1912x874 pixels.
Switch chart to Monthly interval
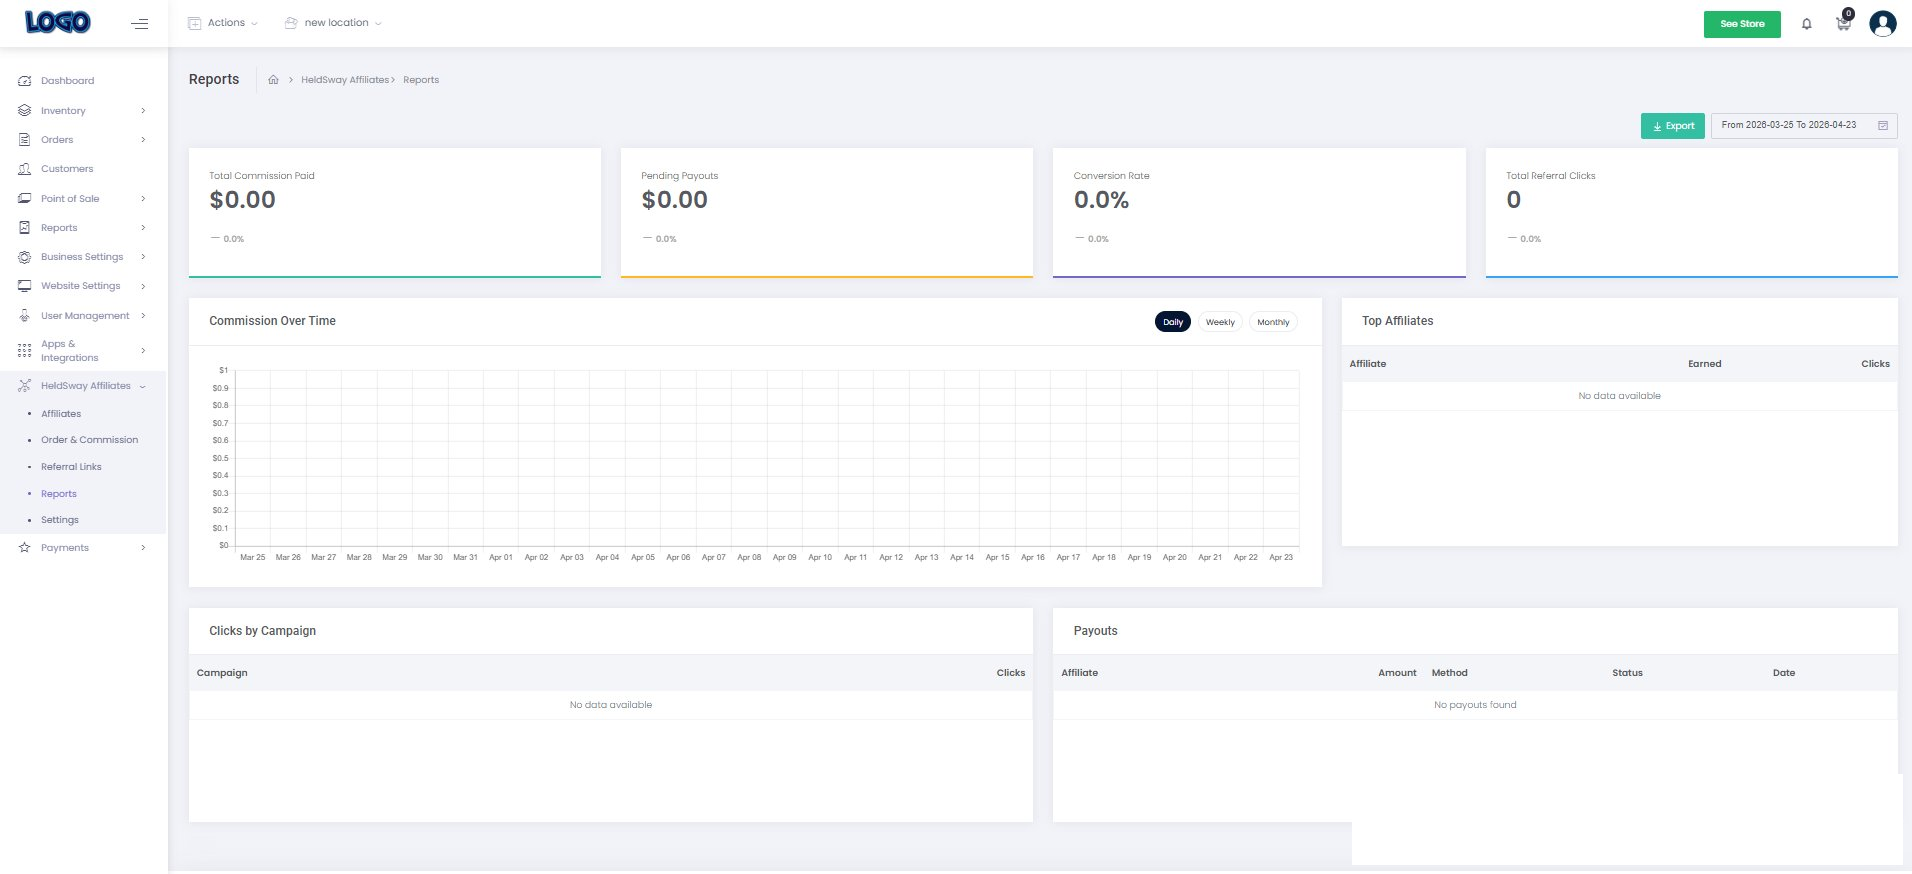(x=1273, y=322)
